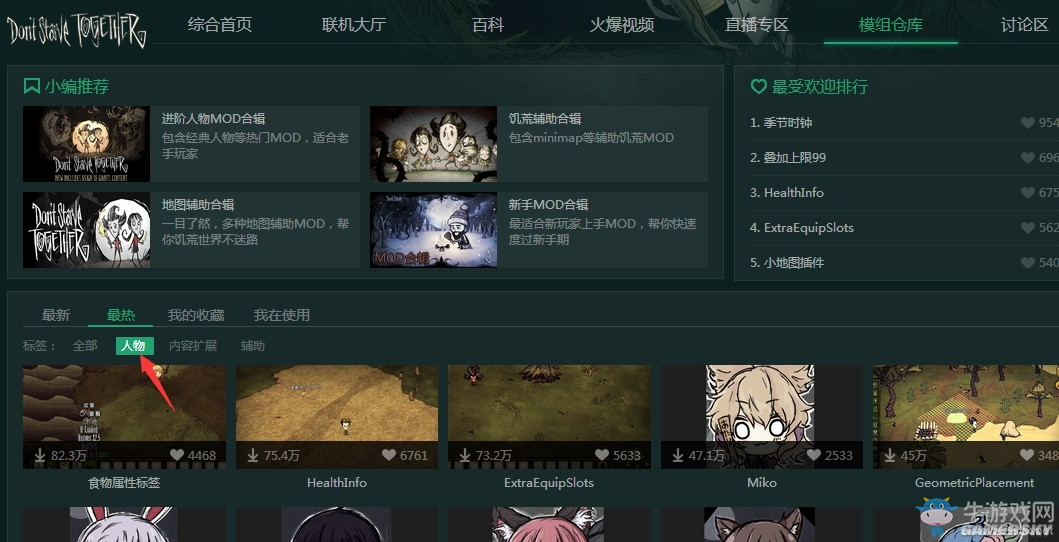This screenshot has width=1059, height=542.
Task: Click the heart icon next to 季节时钟
Action: 1028,123
